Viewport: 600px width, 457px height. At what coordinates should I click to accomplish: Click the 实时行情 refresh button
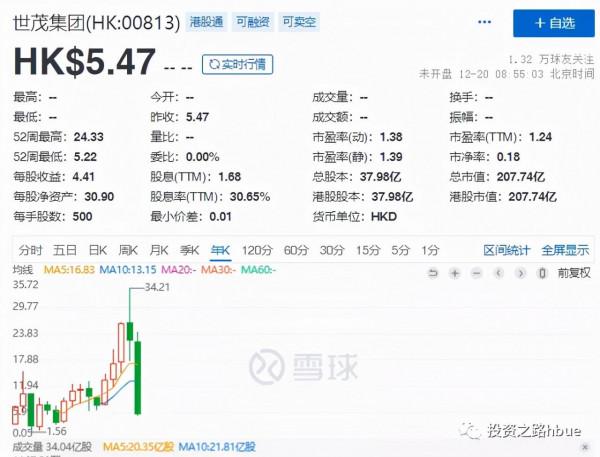coord(238,64)
